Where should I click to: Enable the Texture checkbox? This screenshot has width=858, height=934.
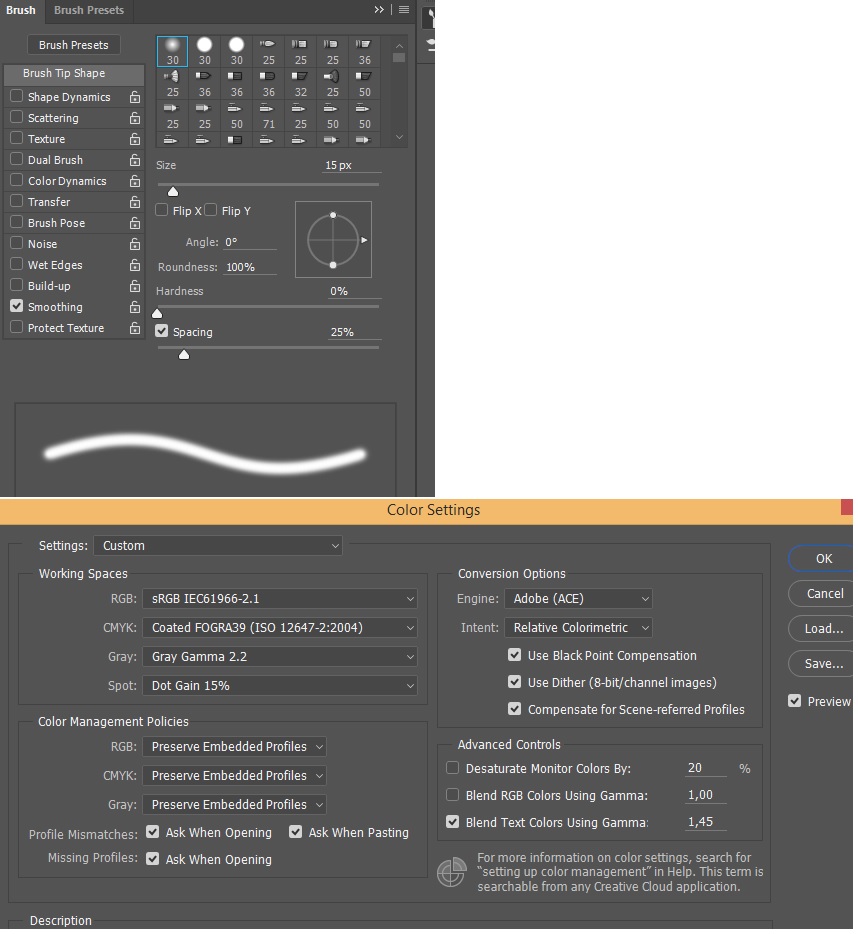(x=17, y=138)
